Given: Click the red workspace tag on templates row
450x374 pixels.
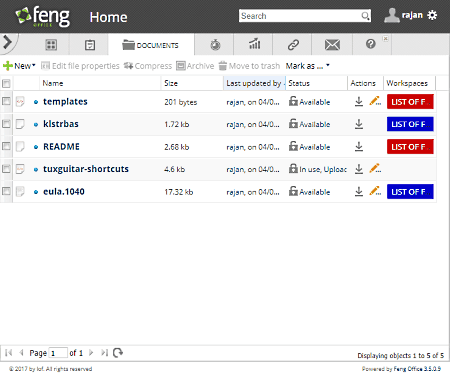Looking at the screenshot, I should point(410,102).
